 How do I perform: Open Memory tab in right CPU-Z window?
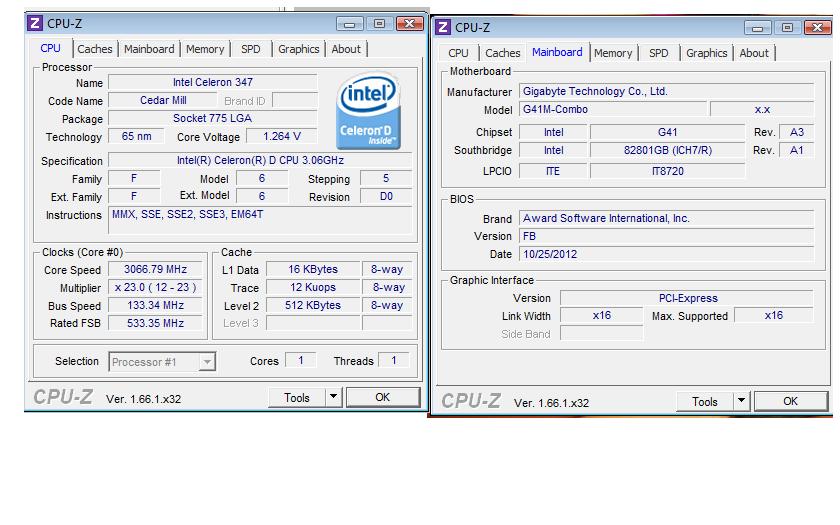pos(613,53)
